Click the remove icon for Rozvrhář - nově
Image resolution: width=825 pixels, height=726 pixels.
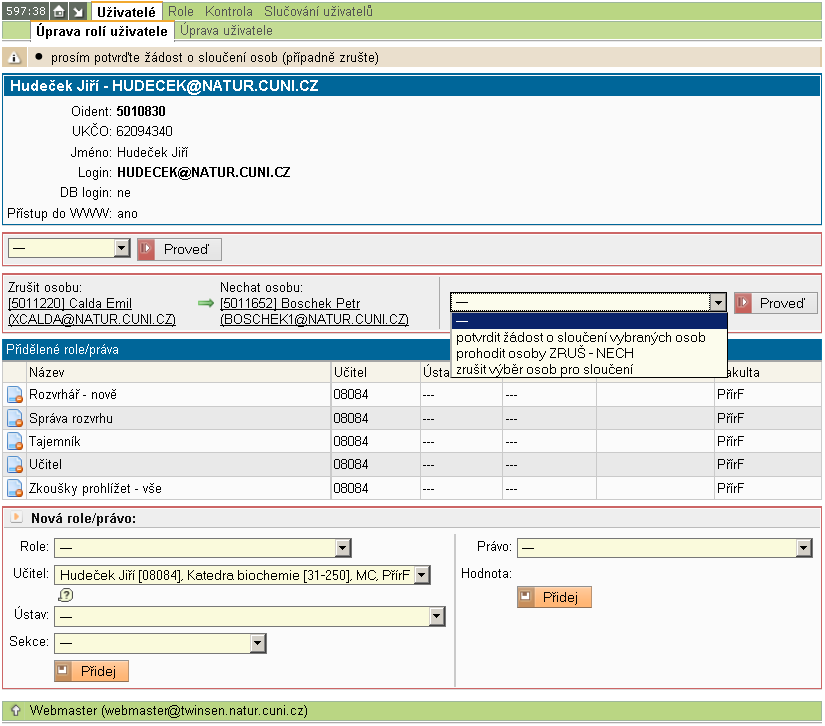tap(15, 395)
